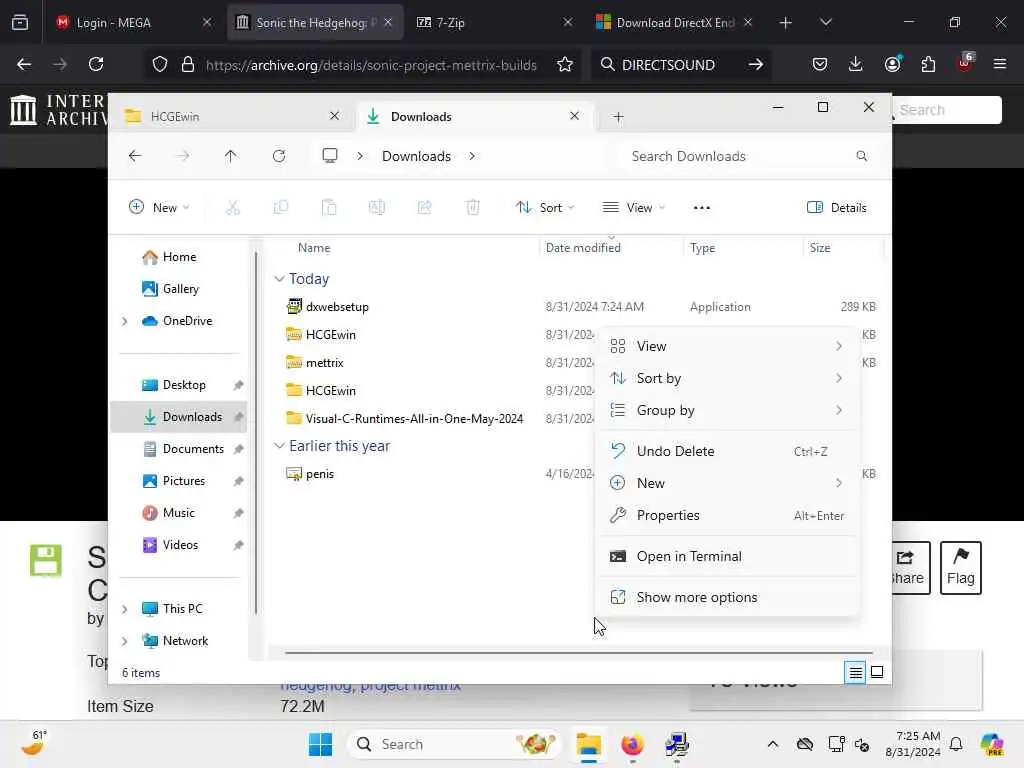Click the Rename icon in Explorer toolbar
Viewport: 1024px width, 768px height.
click(377, 208)
